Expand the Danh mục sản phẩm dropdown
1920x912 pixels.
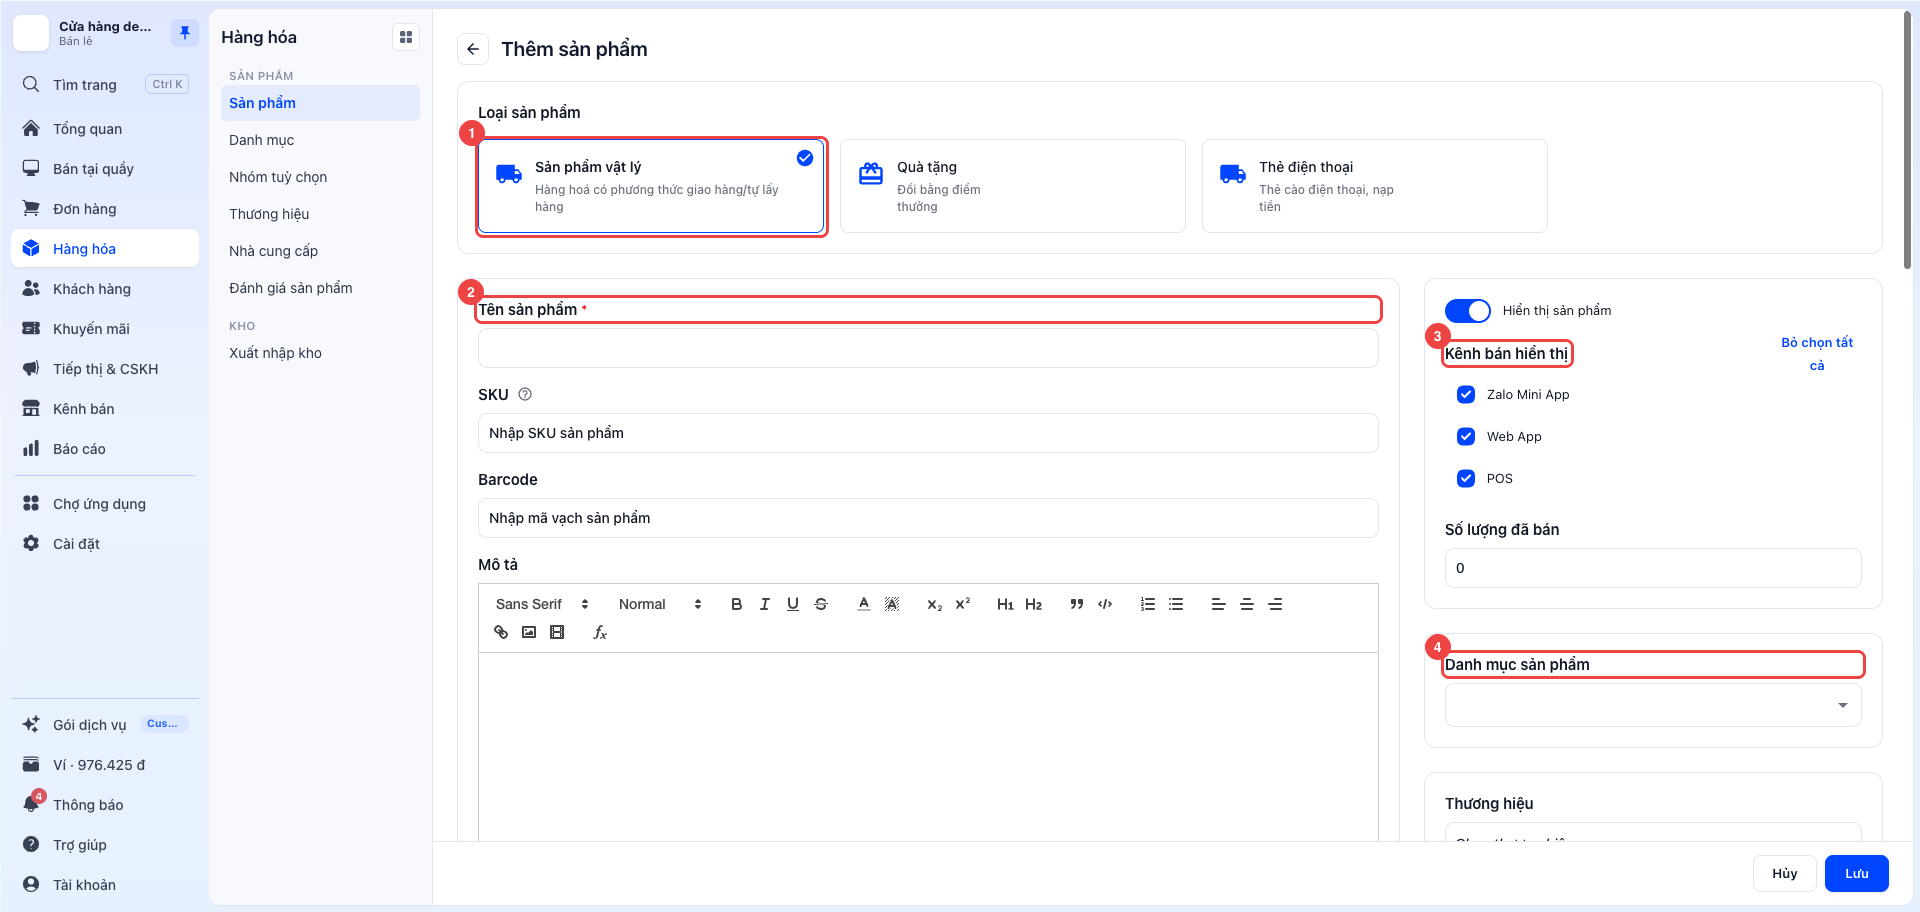click(1653, 705)
